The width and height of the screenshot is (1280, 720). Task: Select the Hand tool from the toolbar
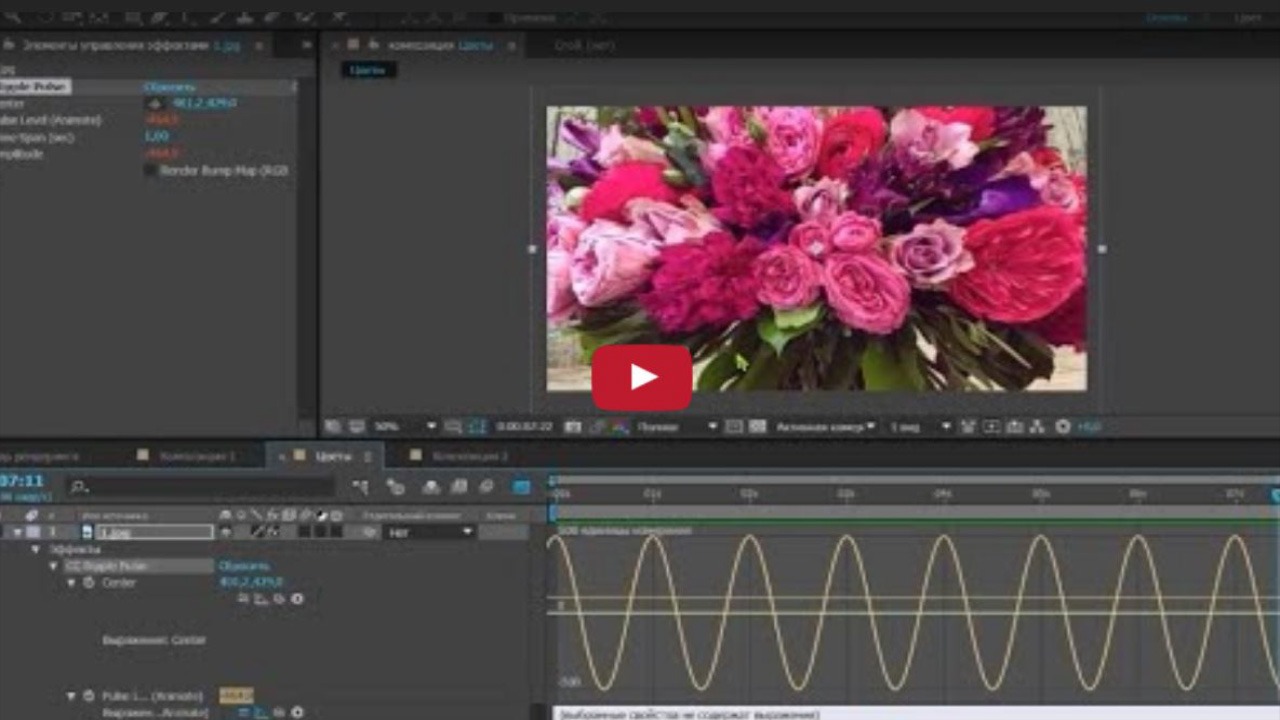48,16
